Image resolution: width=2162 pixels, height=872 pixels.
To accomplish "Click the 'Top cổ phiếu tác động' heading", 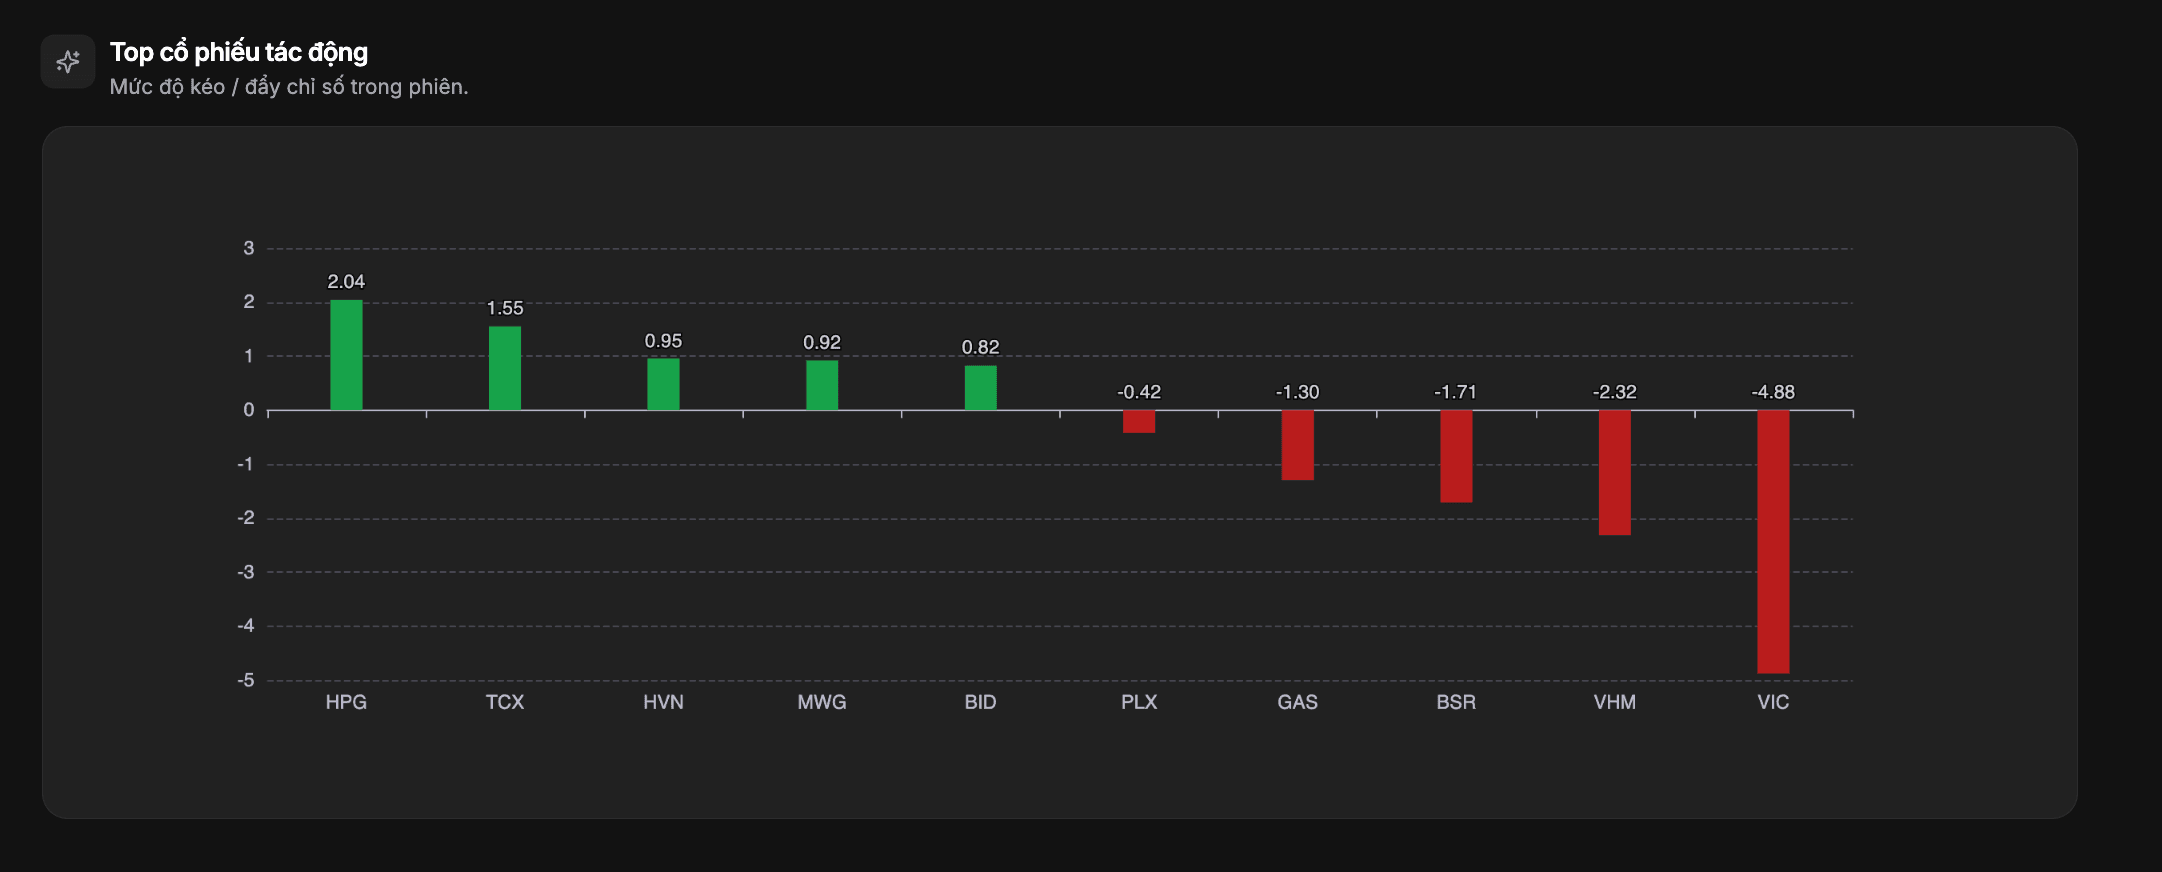I will pos(239,52).
